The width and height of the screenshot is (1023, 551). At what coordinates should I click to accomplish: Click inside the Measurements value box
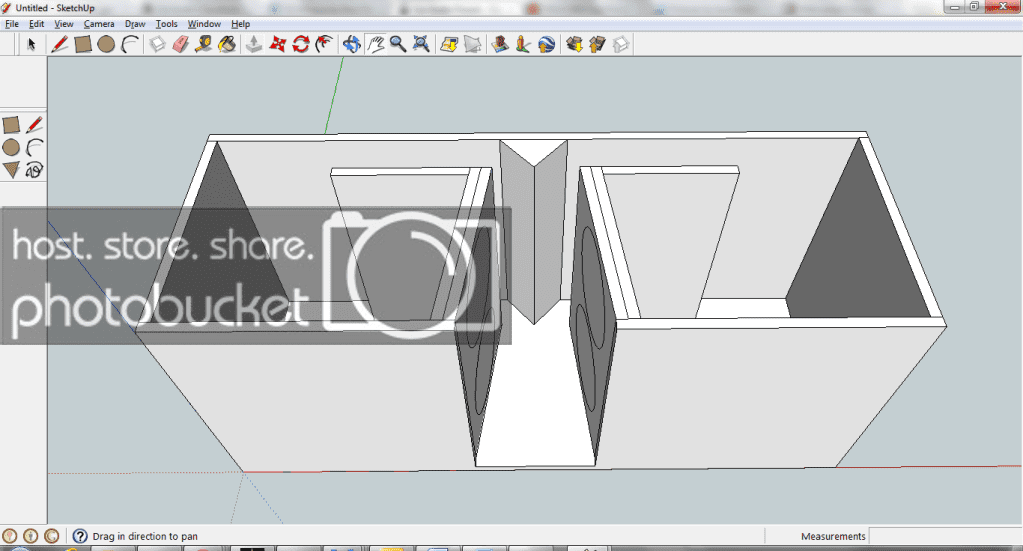tap(945, 536)
